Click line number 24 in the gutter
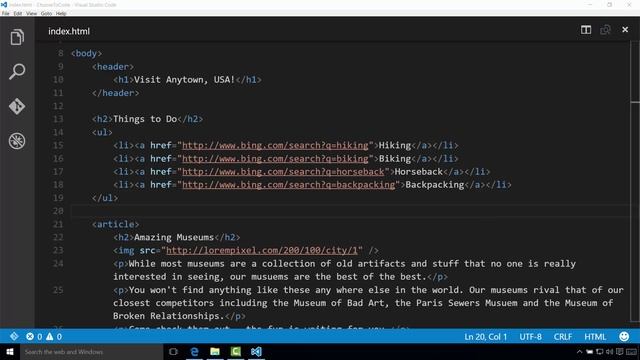 [58, 264]
